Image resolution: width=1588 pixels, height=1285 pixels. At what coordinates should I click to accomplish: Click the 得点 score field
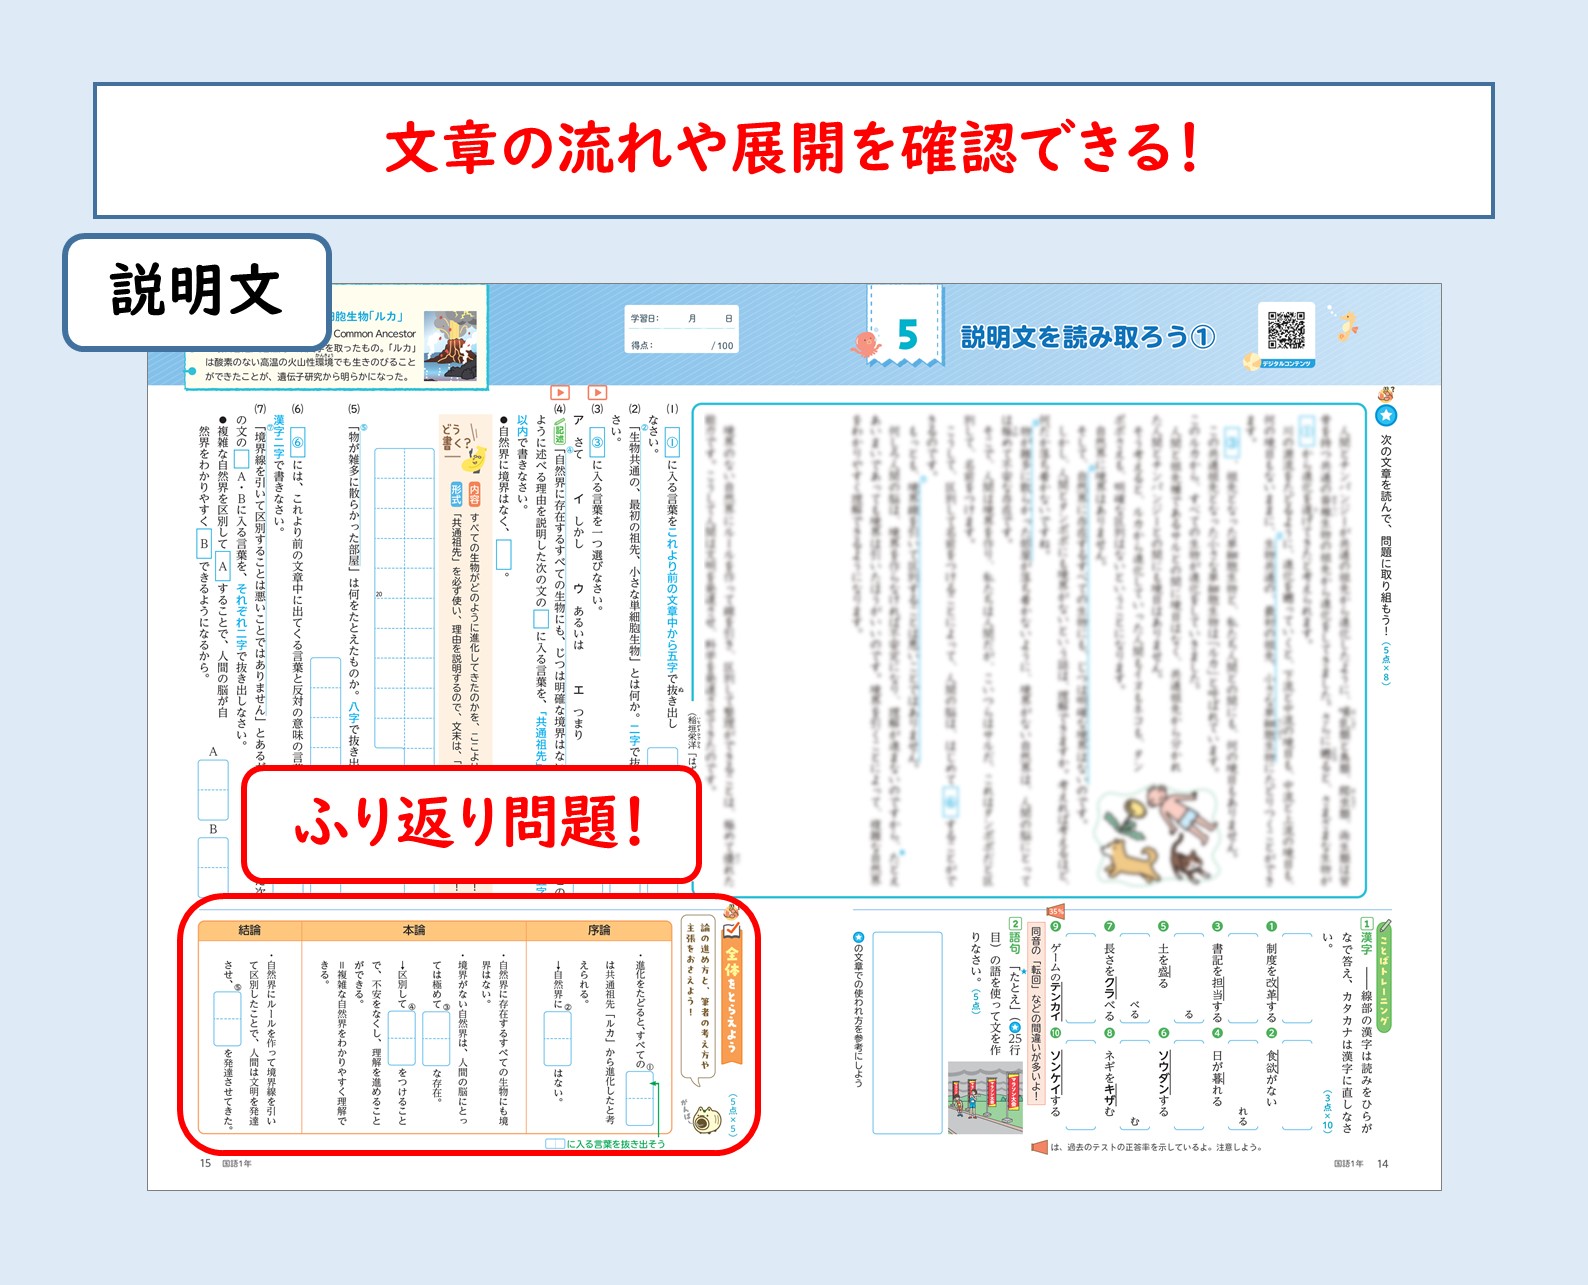[683, 346]
